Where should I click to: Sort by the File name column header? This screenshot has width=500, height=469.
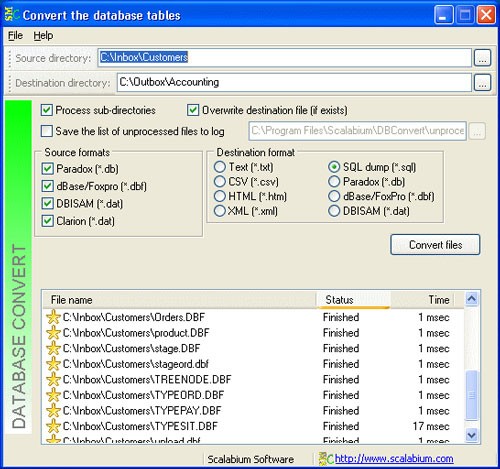(x=179, y=300)
